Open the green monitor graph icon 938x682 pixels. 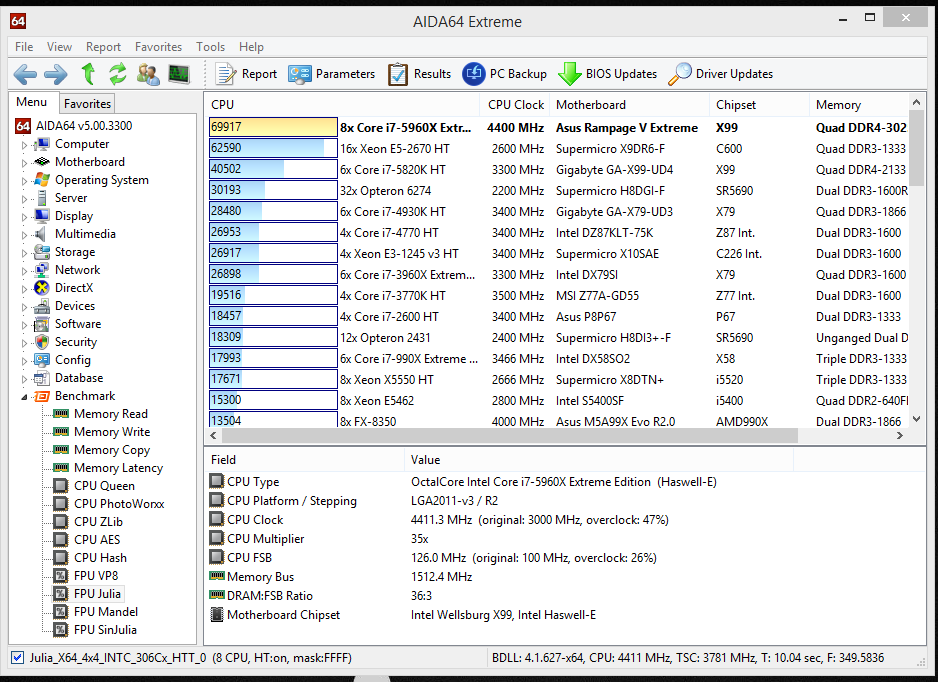tap(179, 74)
